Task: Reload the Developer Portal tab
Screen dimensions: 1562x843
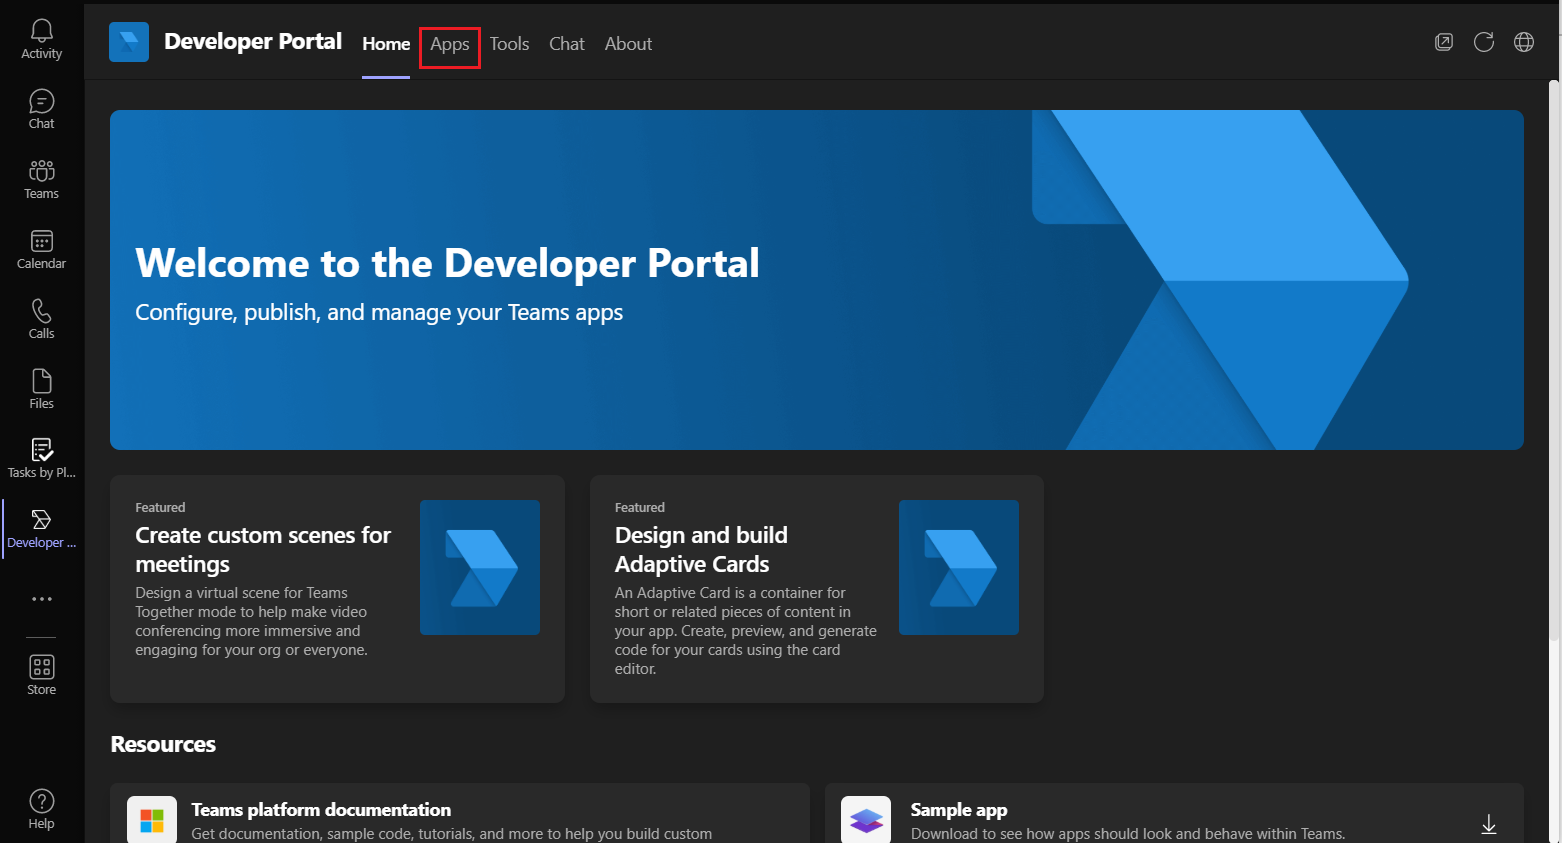Action: (x=1484, y=42)
